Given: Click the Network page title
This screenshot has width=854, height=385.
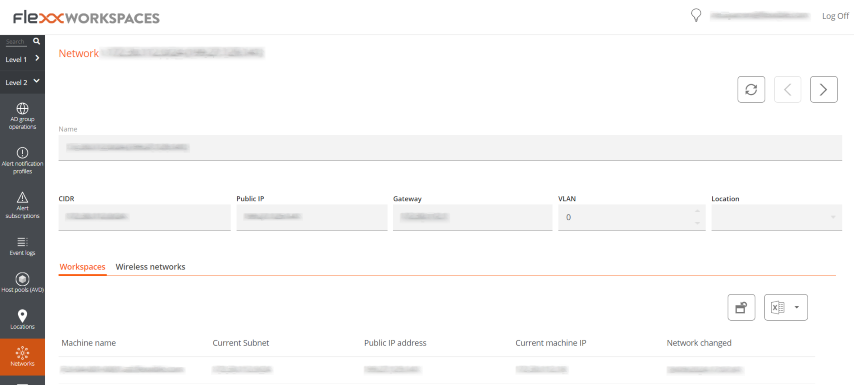Looking at the screenshot, I should 79,53.
